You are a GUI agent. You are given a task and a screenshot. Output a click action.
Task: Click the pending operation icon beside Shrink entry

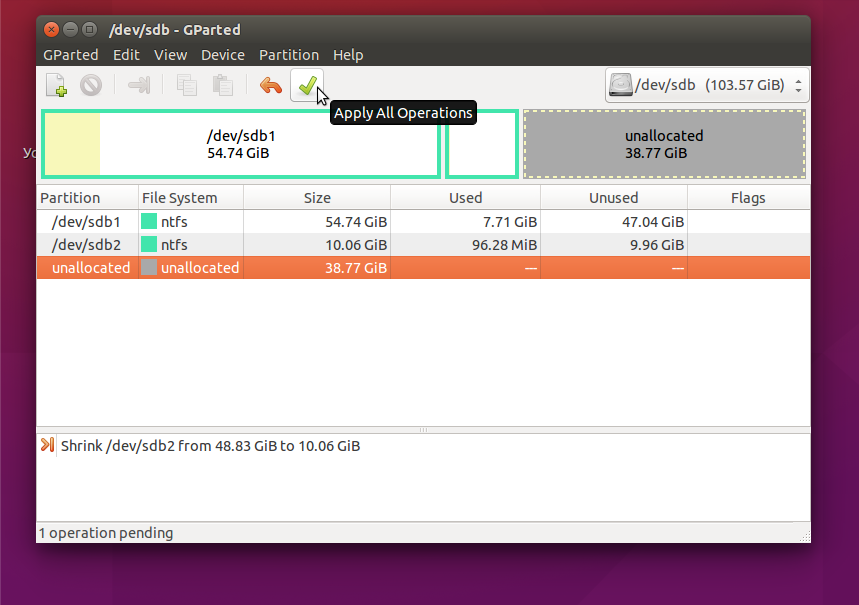point(47,445)
